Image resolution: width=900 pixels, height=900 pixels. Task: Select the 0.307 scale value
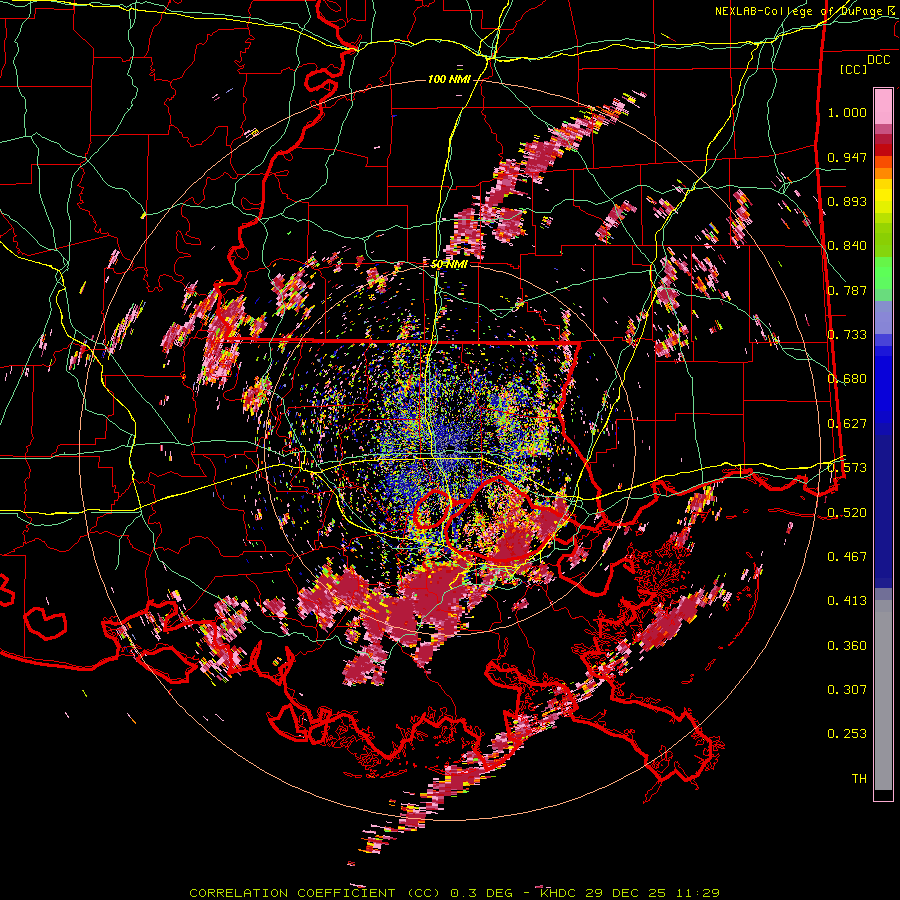coord(847,689)
